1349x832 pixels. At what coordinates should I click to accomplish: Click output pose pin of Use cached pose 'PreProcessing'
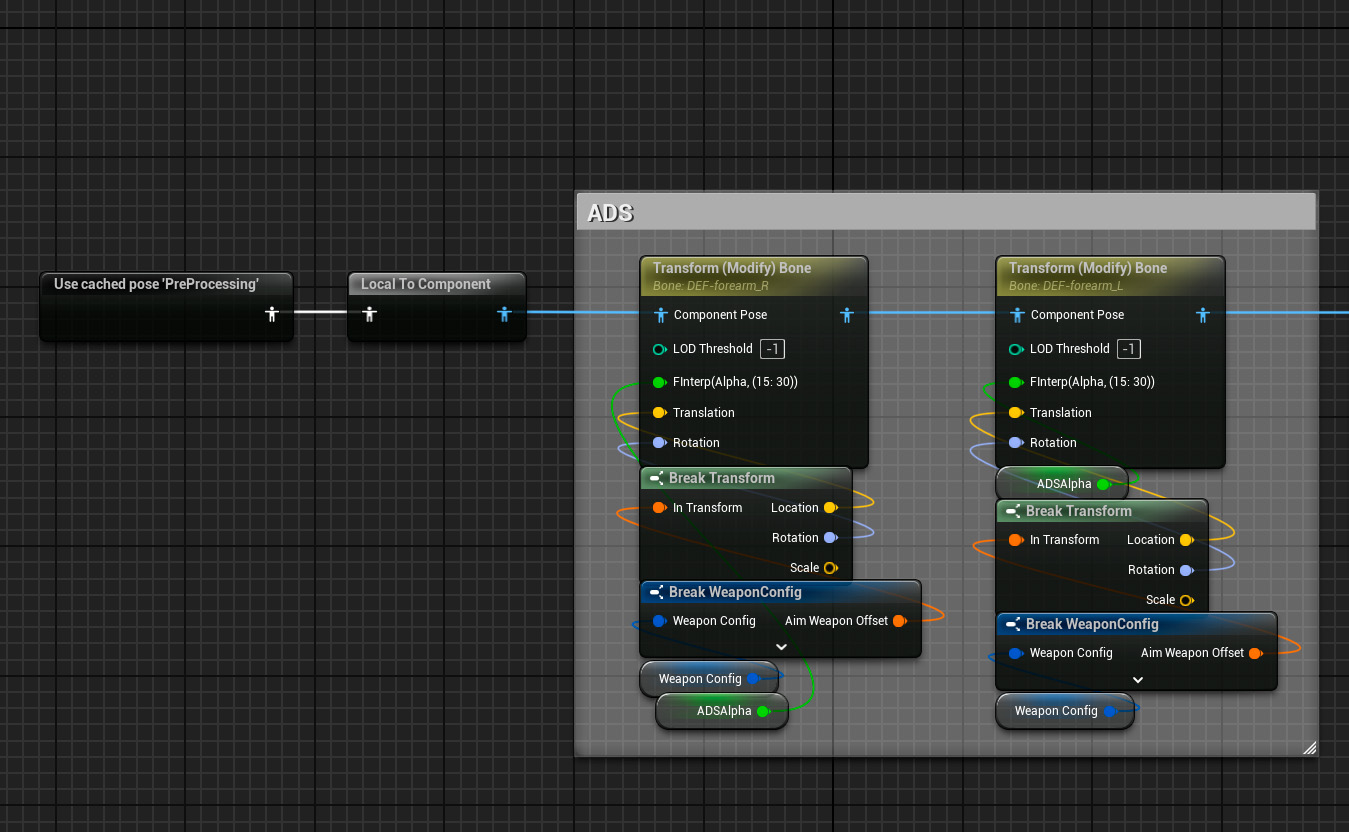(271, 314)
